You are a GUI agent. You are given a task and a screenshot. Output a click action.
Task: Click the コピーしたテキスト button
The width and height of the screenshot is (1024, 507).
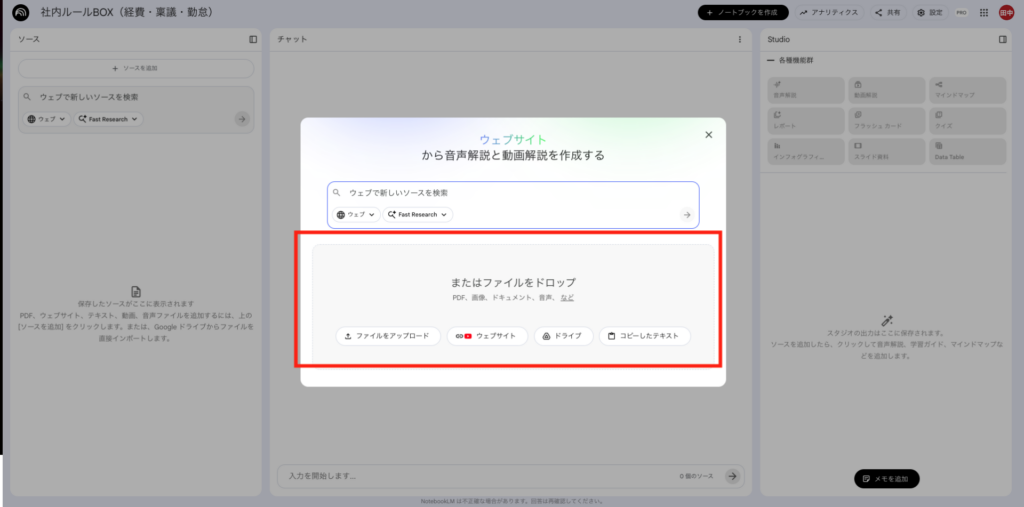(x=644, y=336)
